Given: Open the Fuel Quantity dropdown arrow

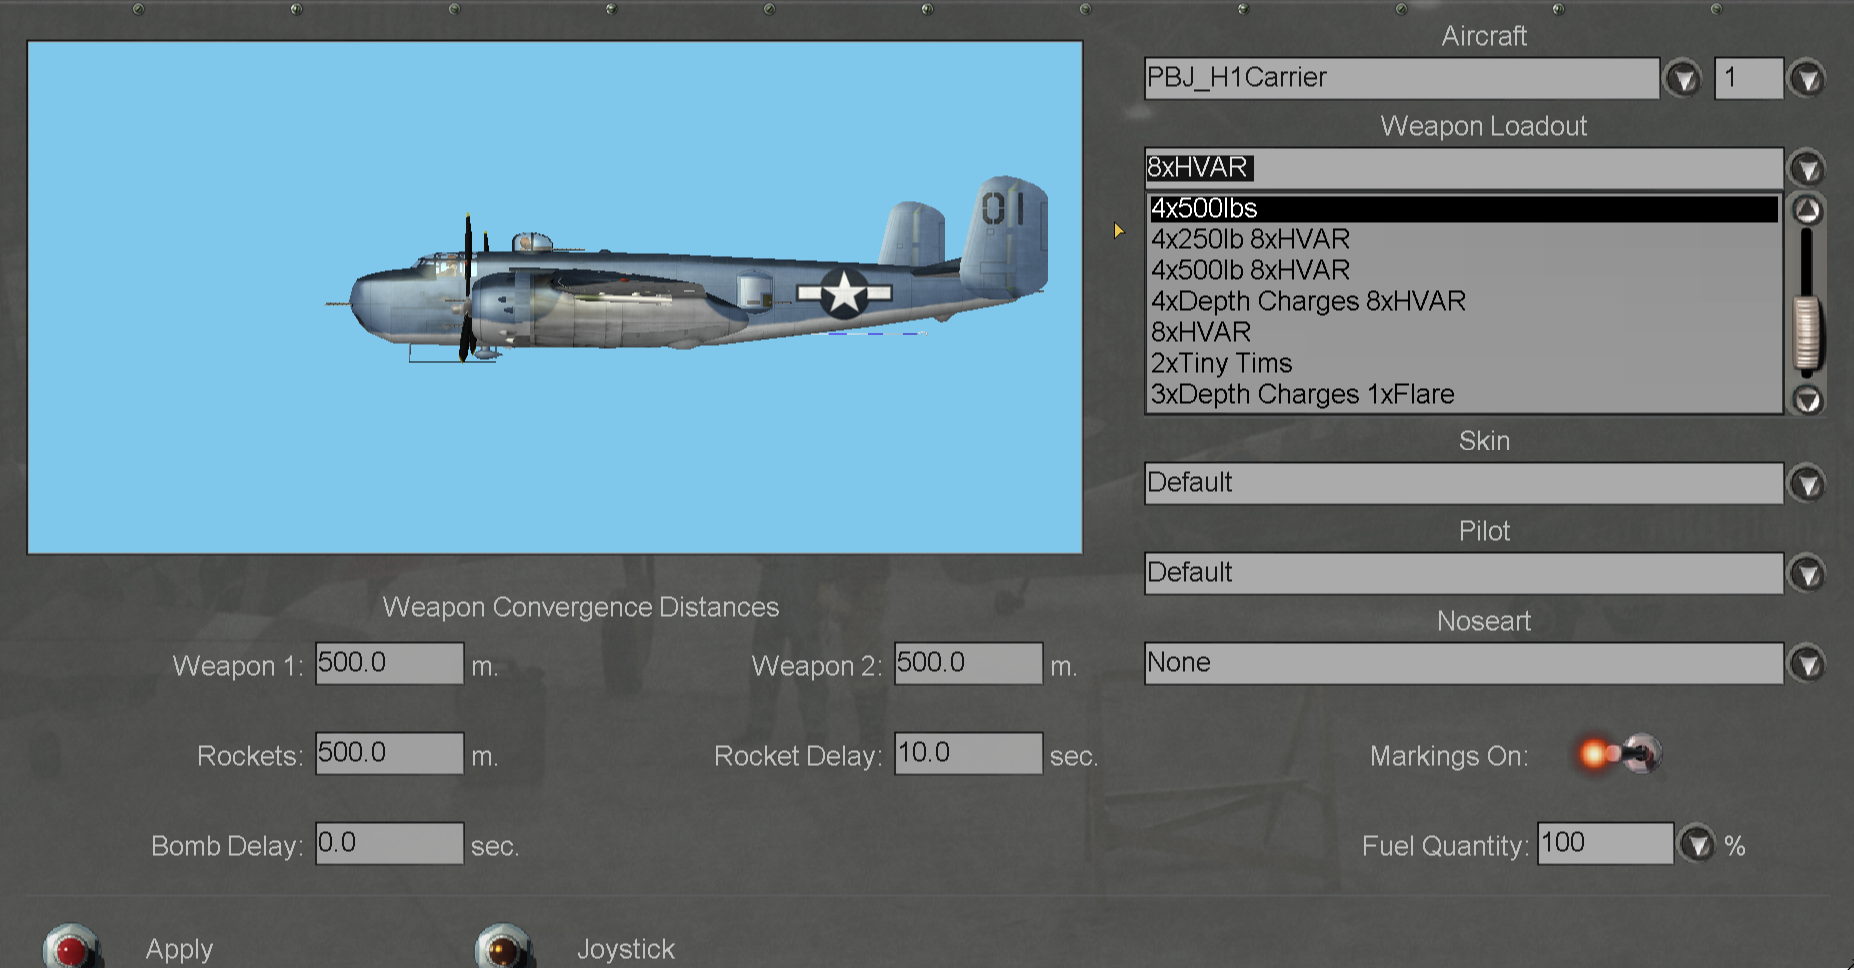Looking at the screenshot, I should (1697, 844).
